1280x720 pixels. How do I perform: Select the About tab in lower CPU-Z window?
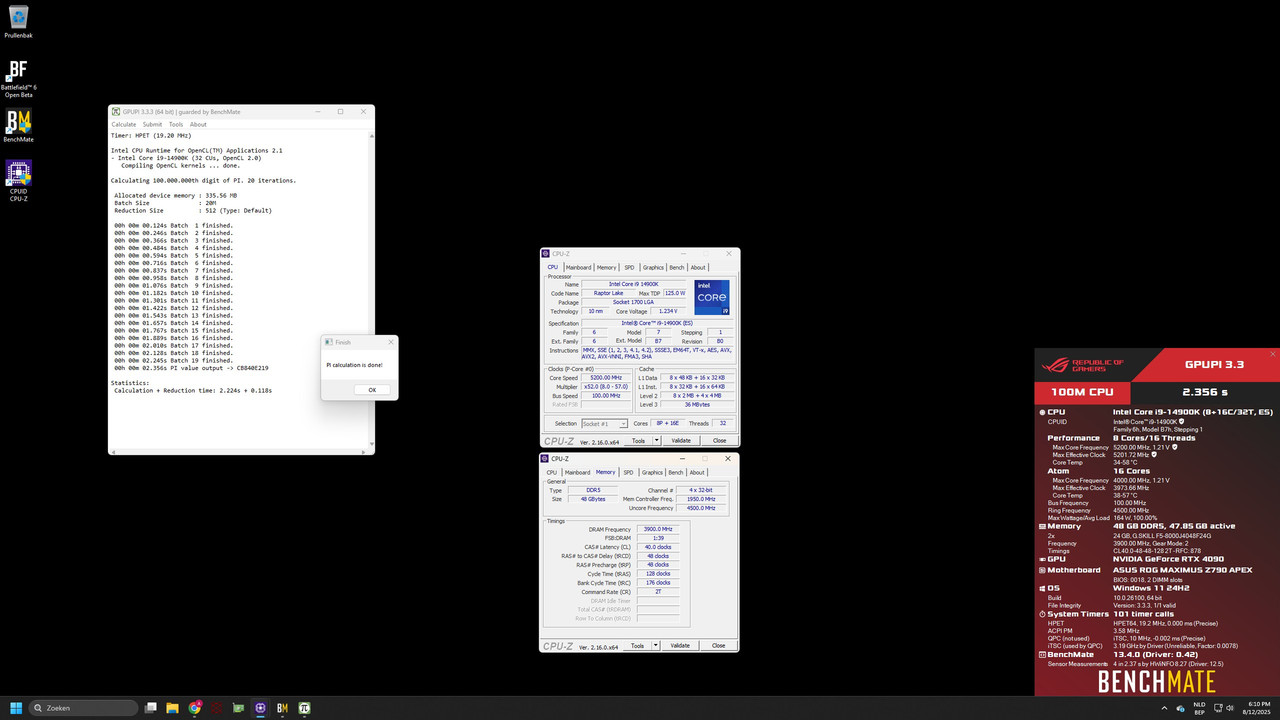point(697,472)
